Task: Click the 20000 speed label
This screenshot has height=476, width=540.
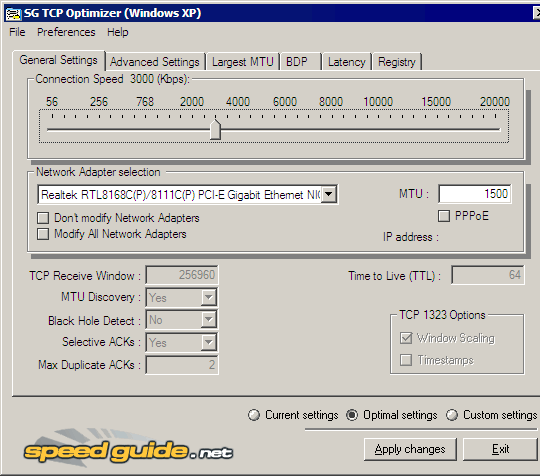Action: [495, 102]
